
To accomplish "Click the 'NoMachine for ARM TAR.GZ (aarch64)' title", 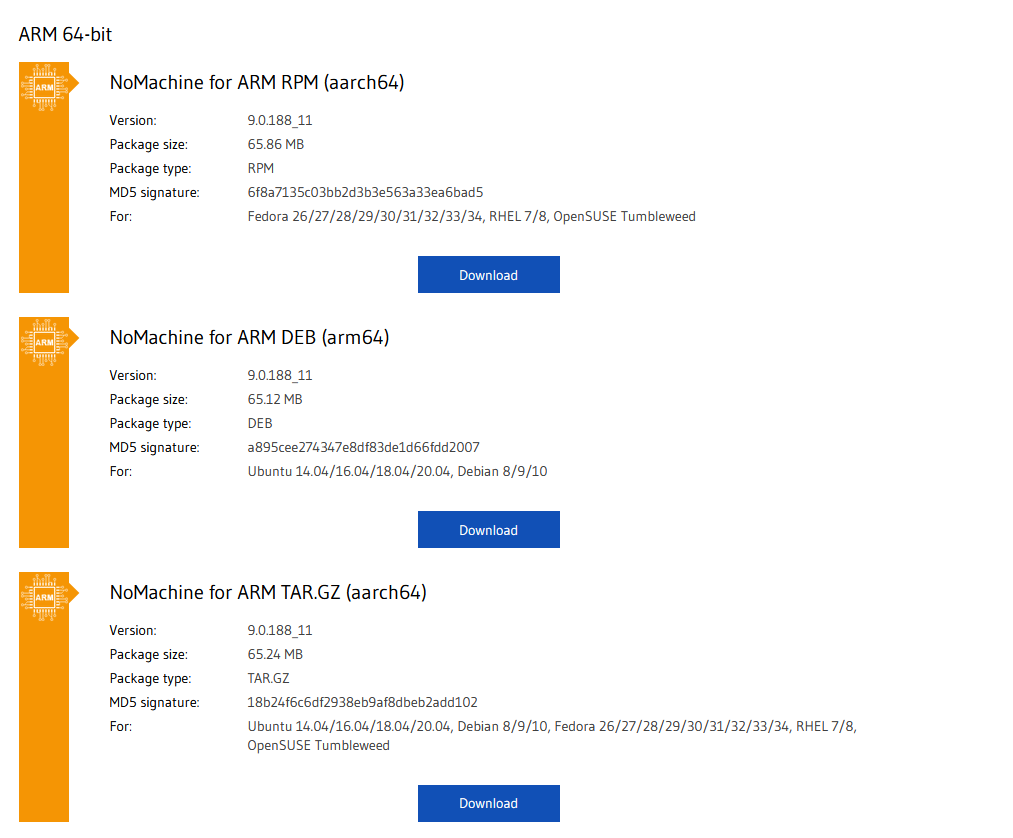I will click(268, 593).
